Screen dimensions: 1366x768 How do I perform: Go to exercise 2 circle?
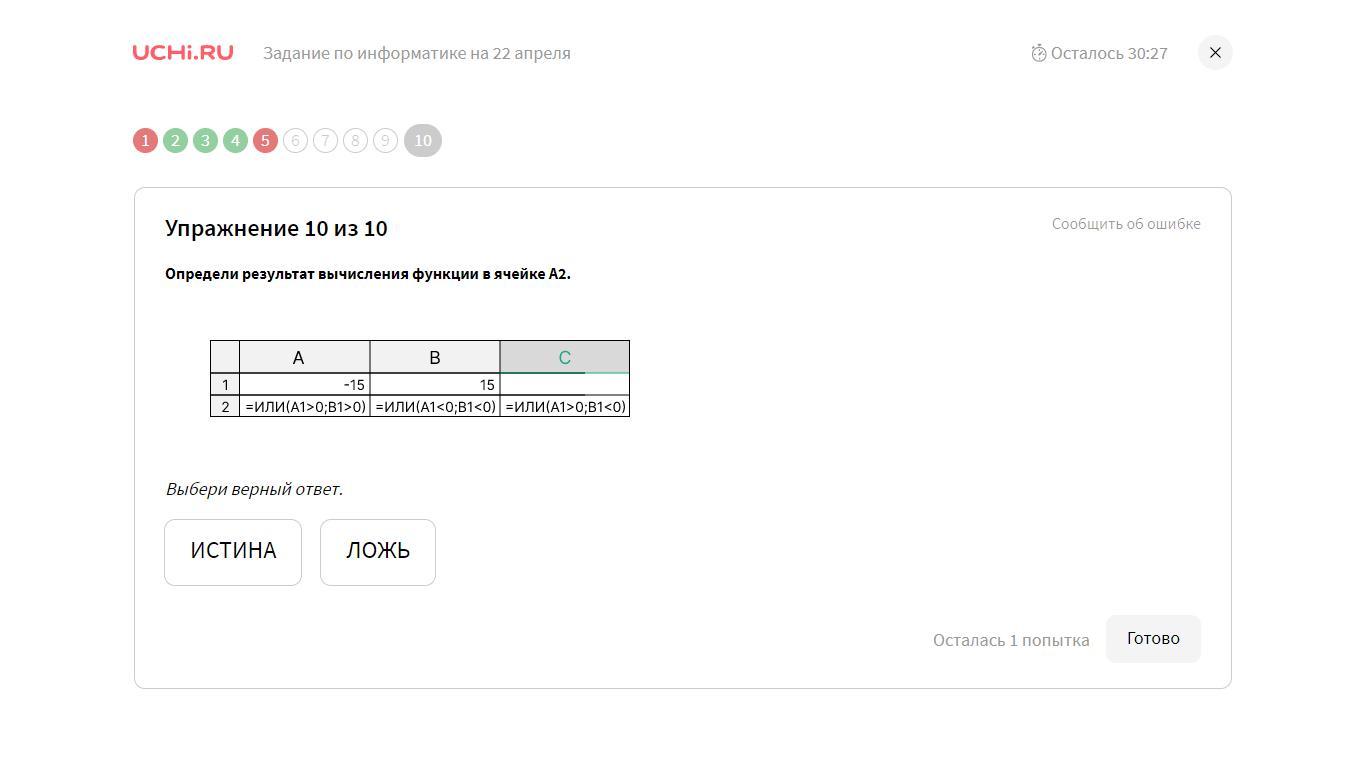175,141
